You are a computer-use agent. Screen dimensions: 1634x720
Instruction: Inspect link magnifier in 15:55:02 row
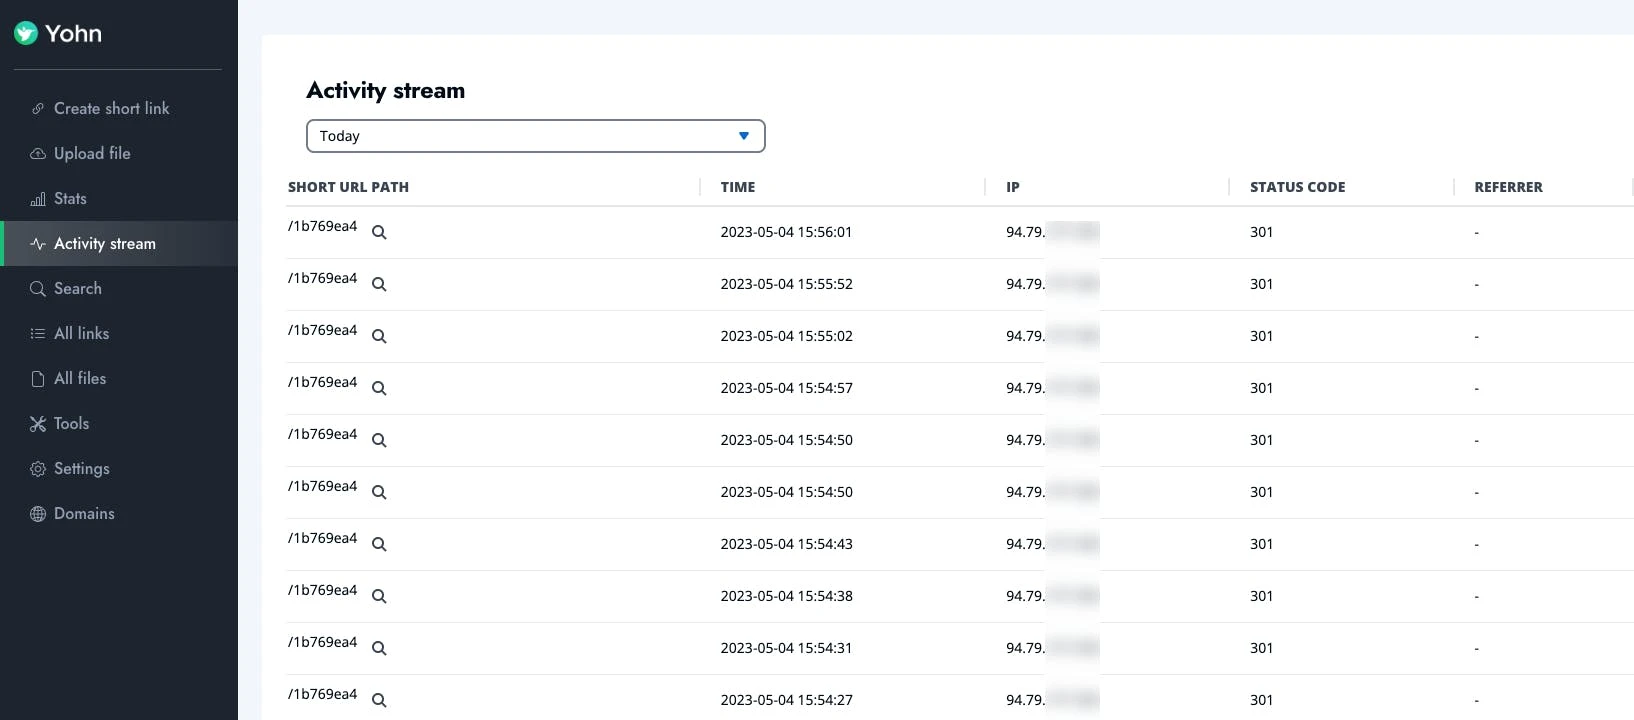click(379, 336)
